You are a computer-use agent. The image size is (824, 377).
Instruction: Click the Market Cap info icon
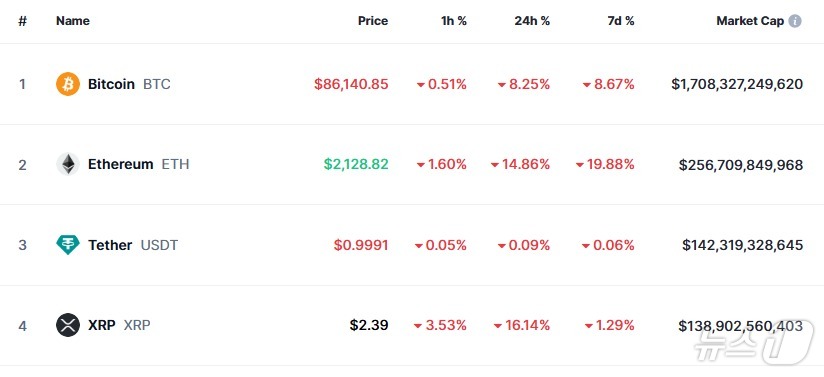(795, 21)
